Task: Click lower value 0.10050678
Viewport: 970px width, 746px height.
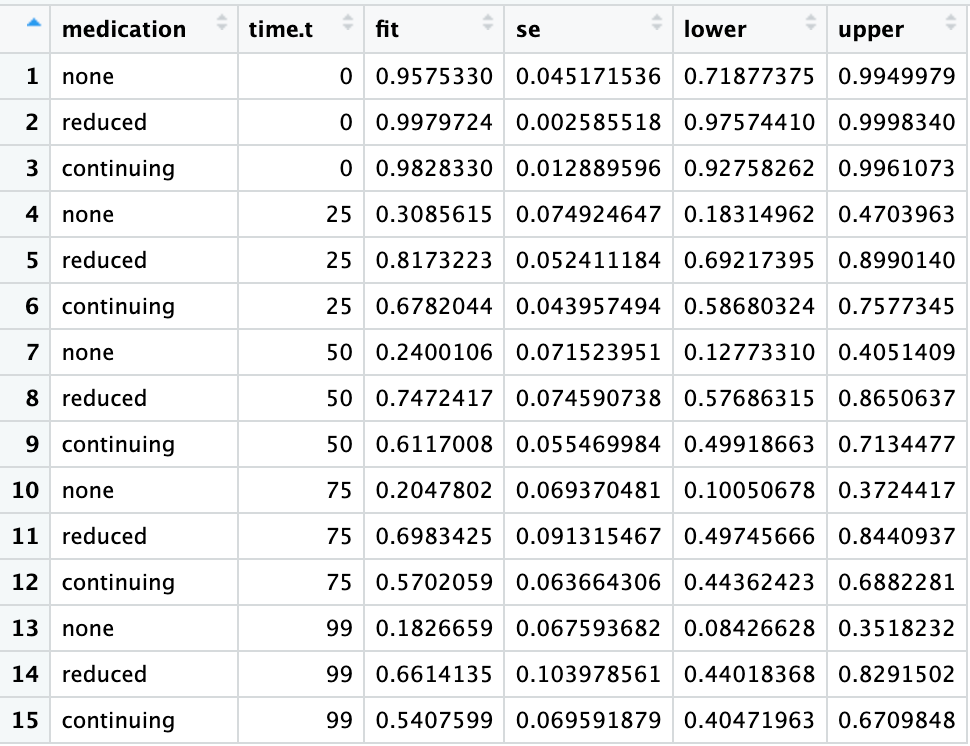Action: (x=749, y=490)
